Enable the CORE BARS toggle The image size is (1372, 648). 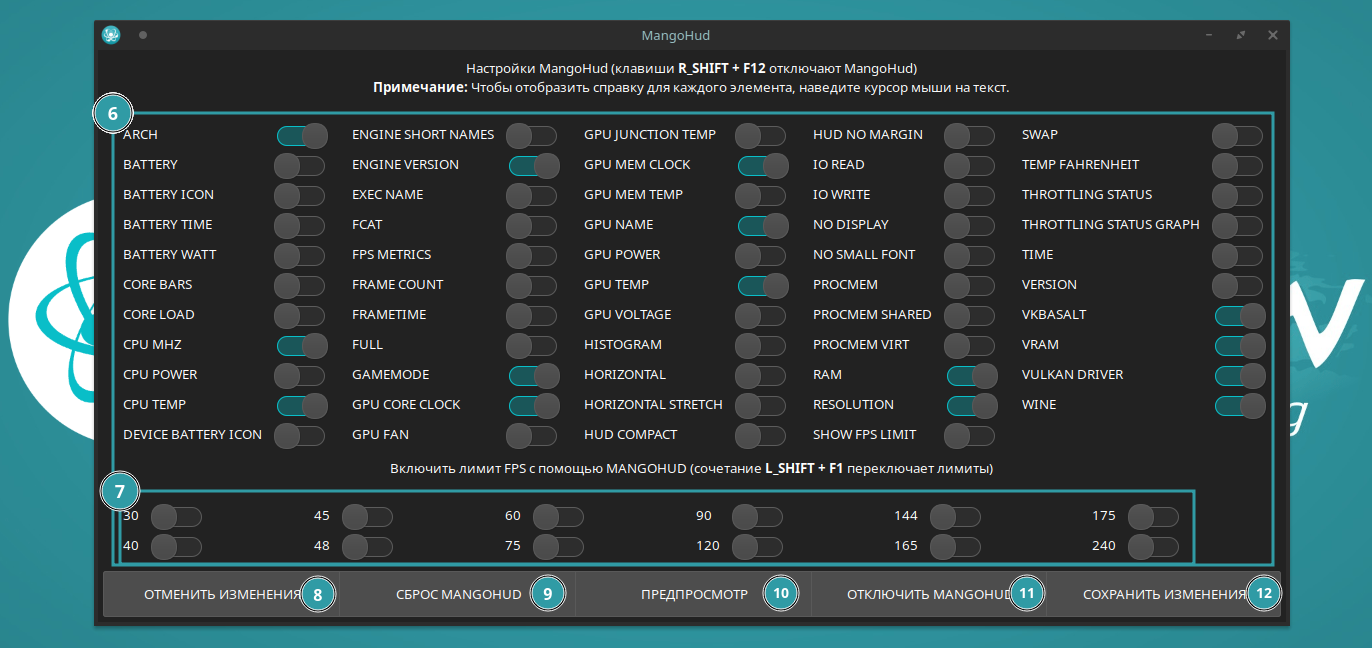(300, 285)
